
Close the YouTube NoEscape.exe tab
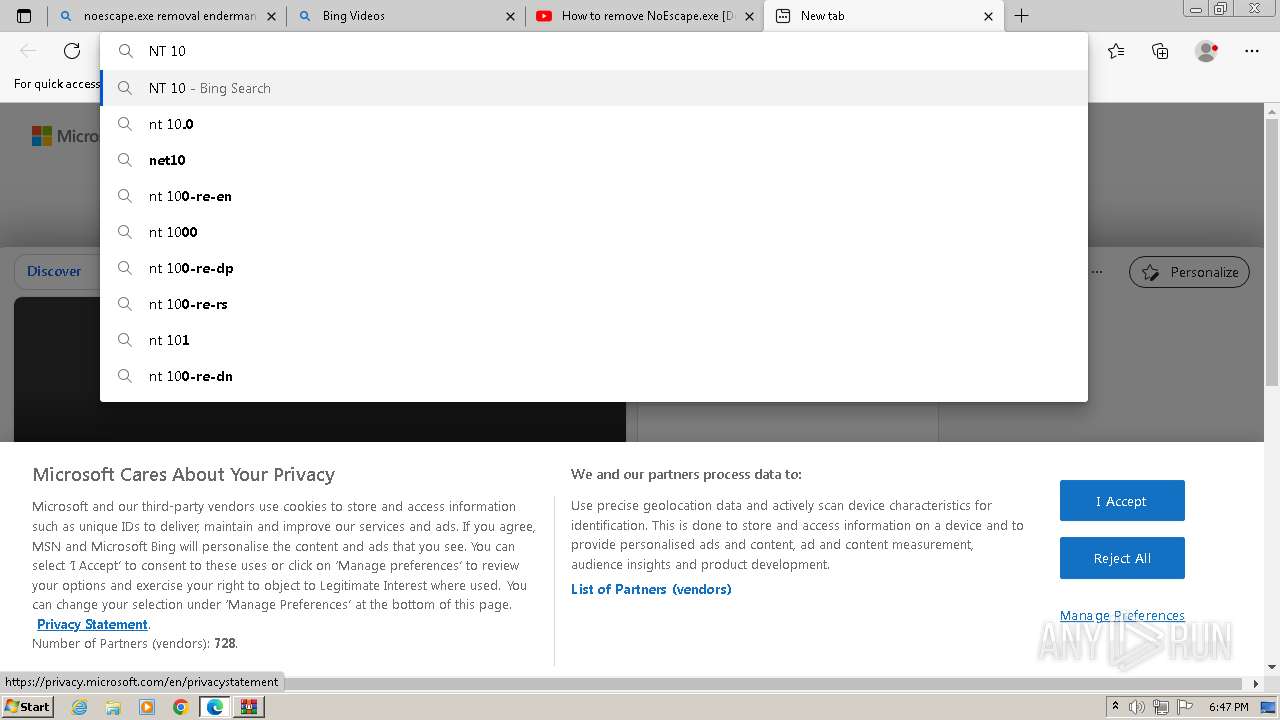coord(750,16)
